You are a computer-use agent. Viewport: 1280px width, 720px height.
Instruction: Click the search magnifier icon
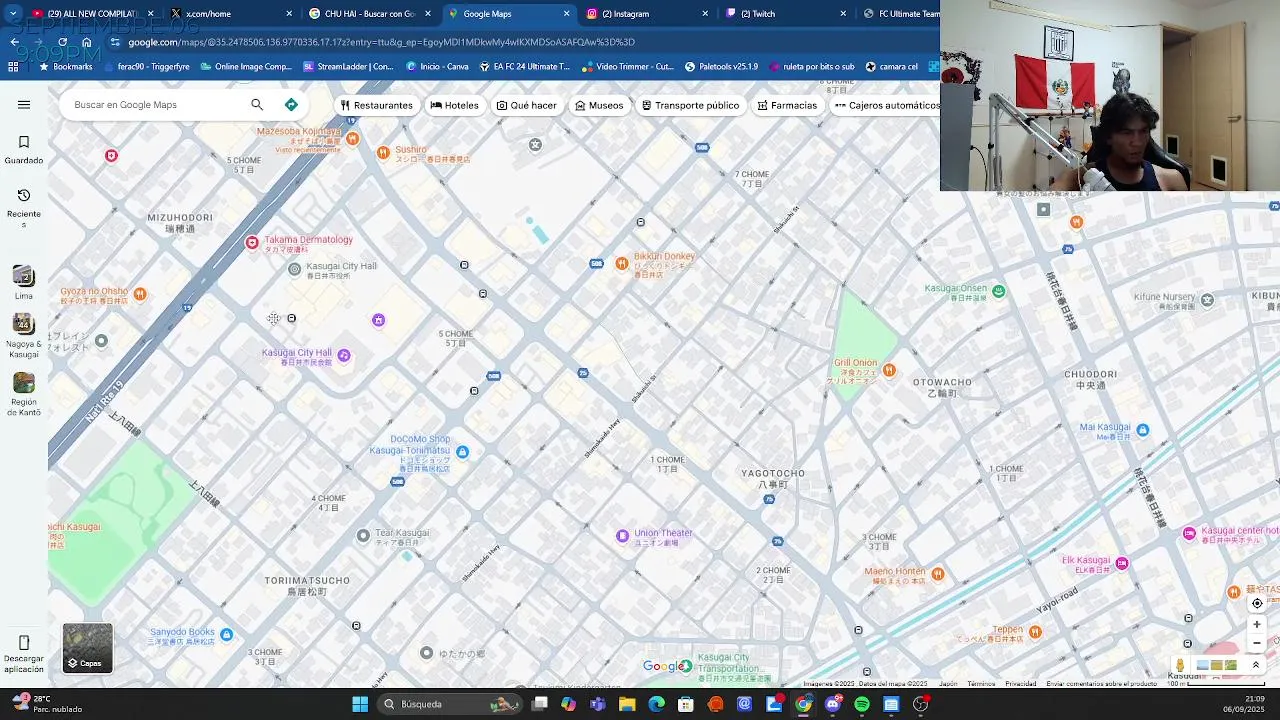pos(257,105)
